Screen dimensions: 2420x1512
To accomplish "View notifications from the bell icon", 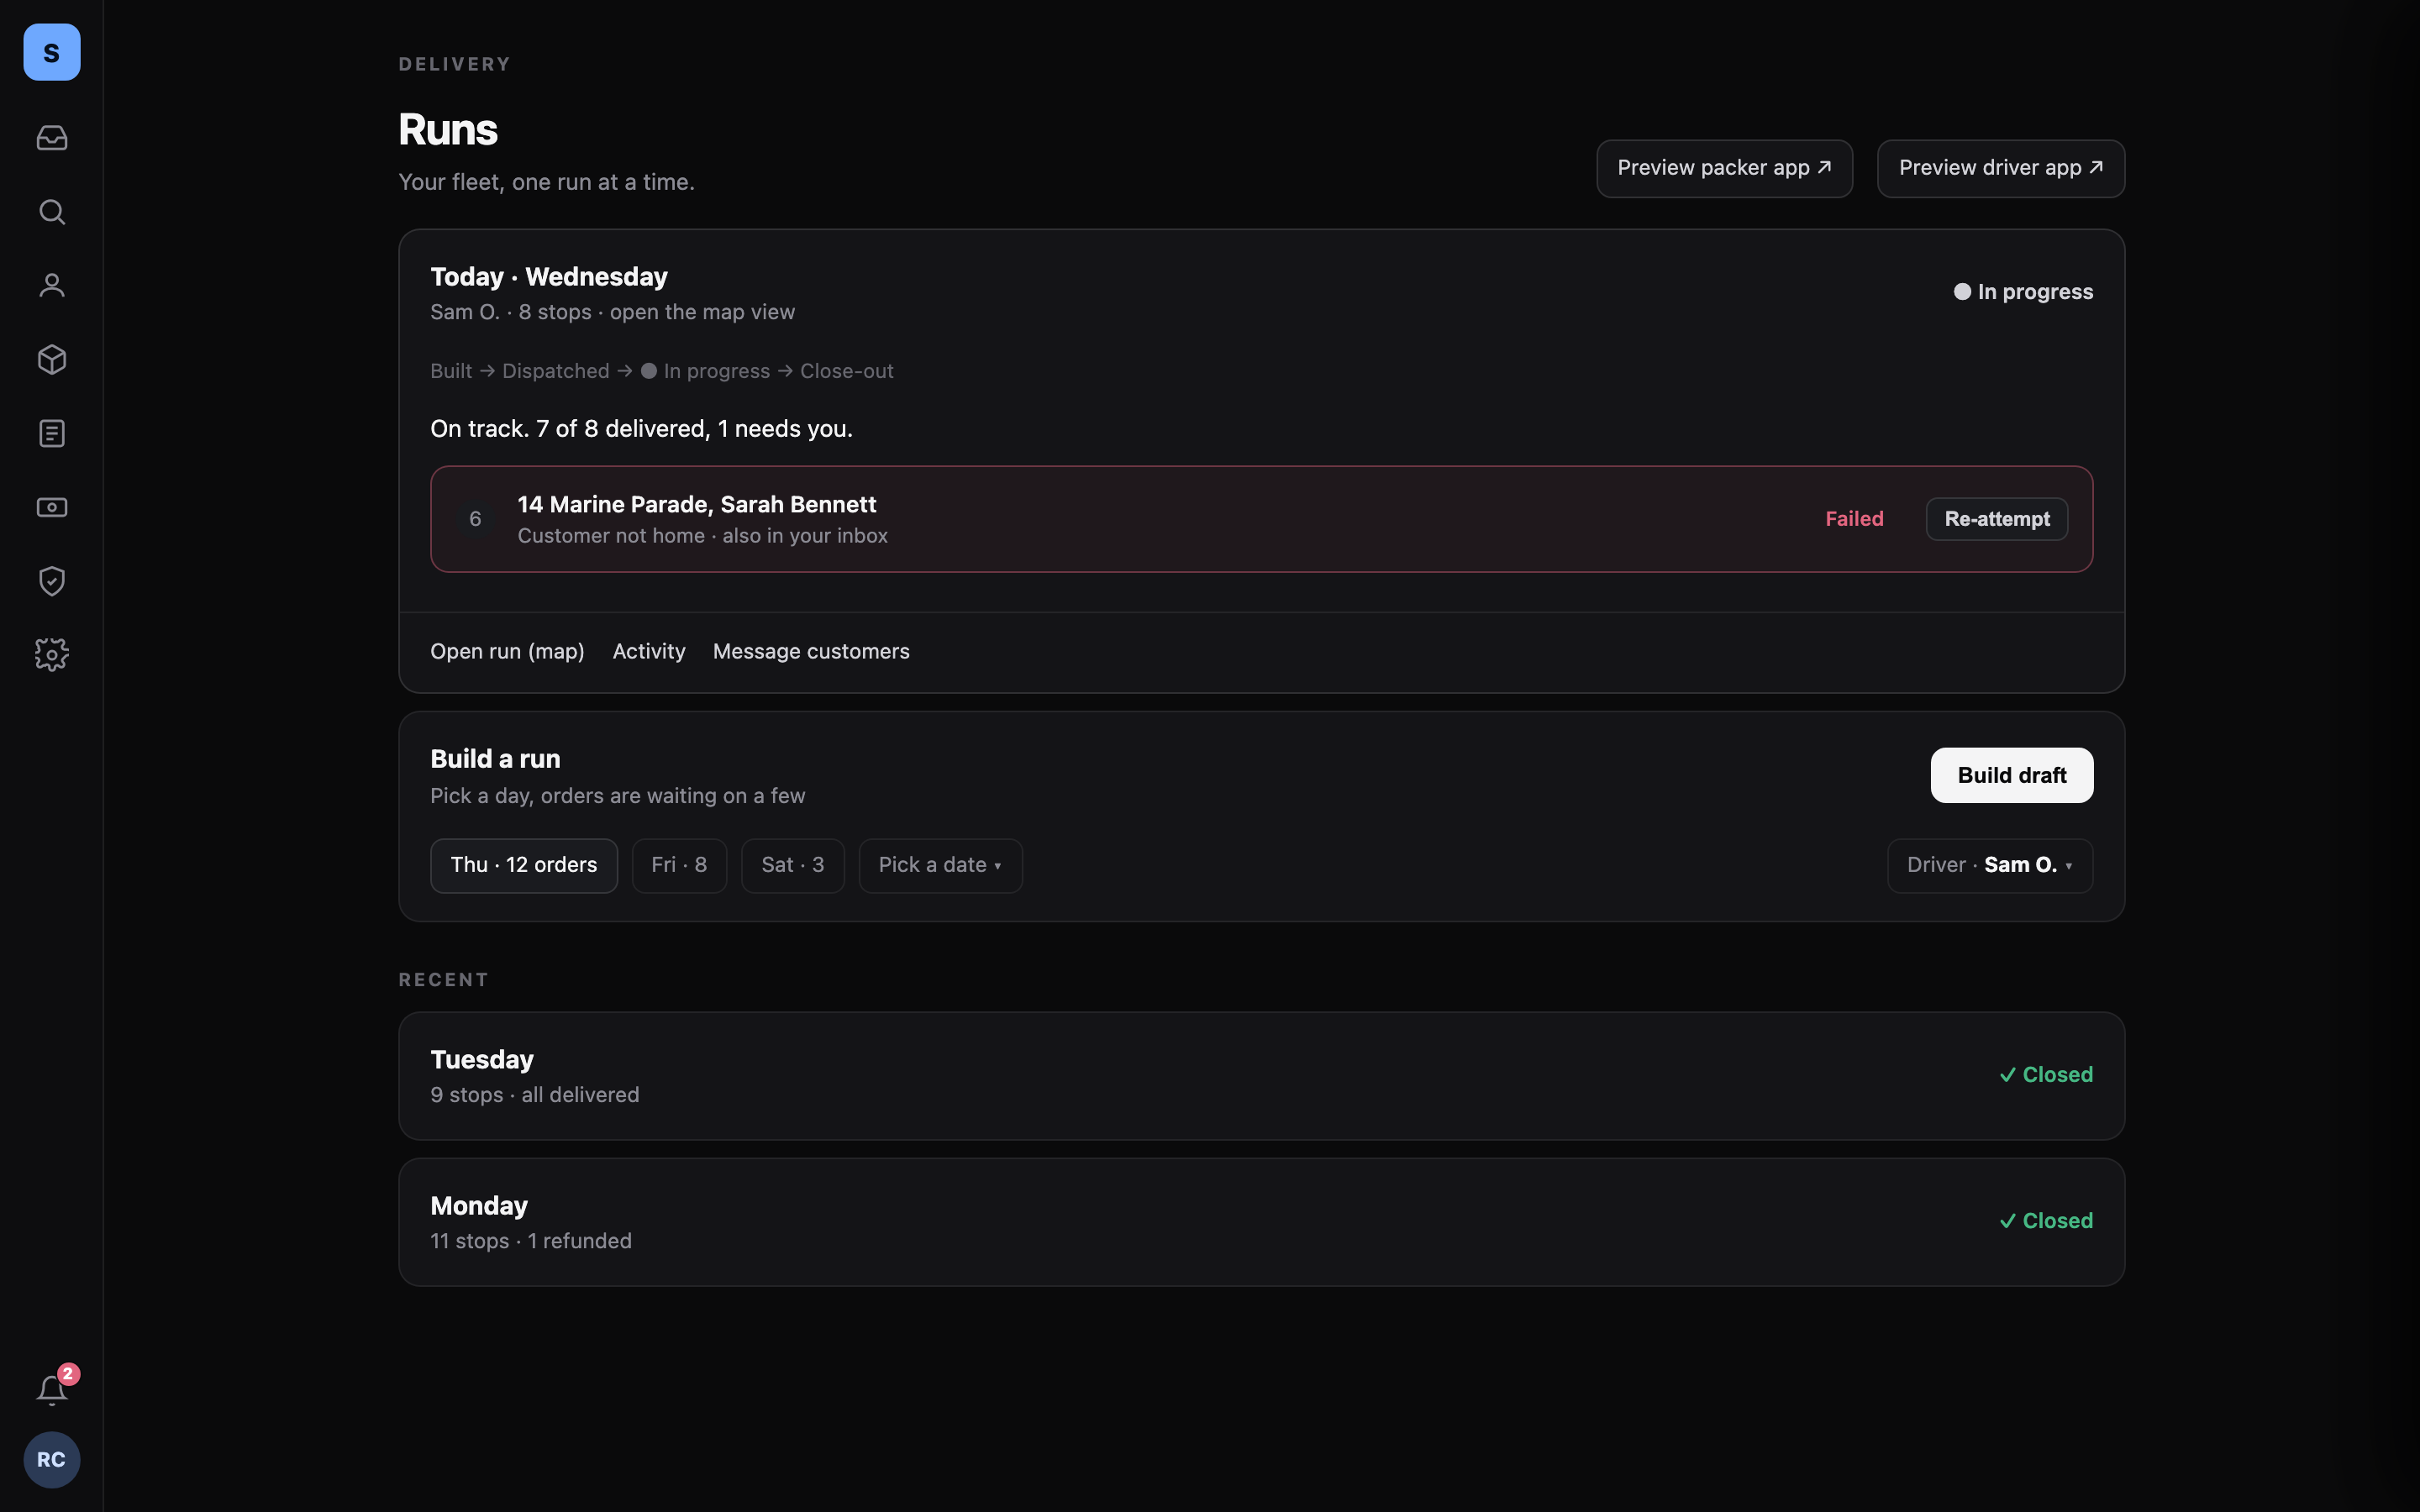I will pyautogui.click(x=52, y=1389).
